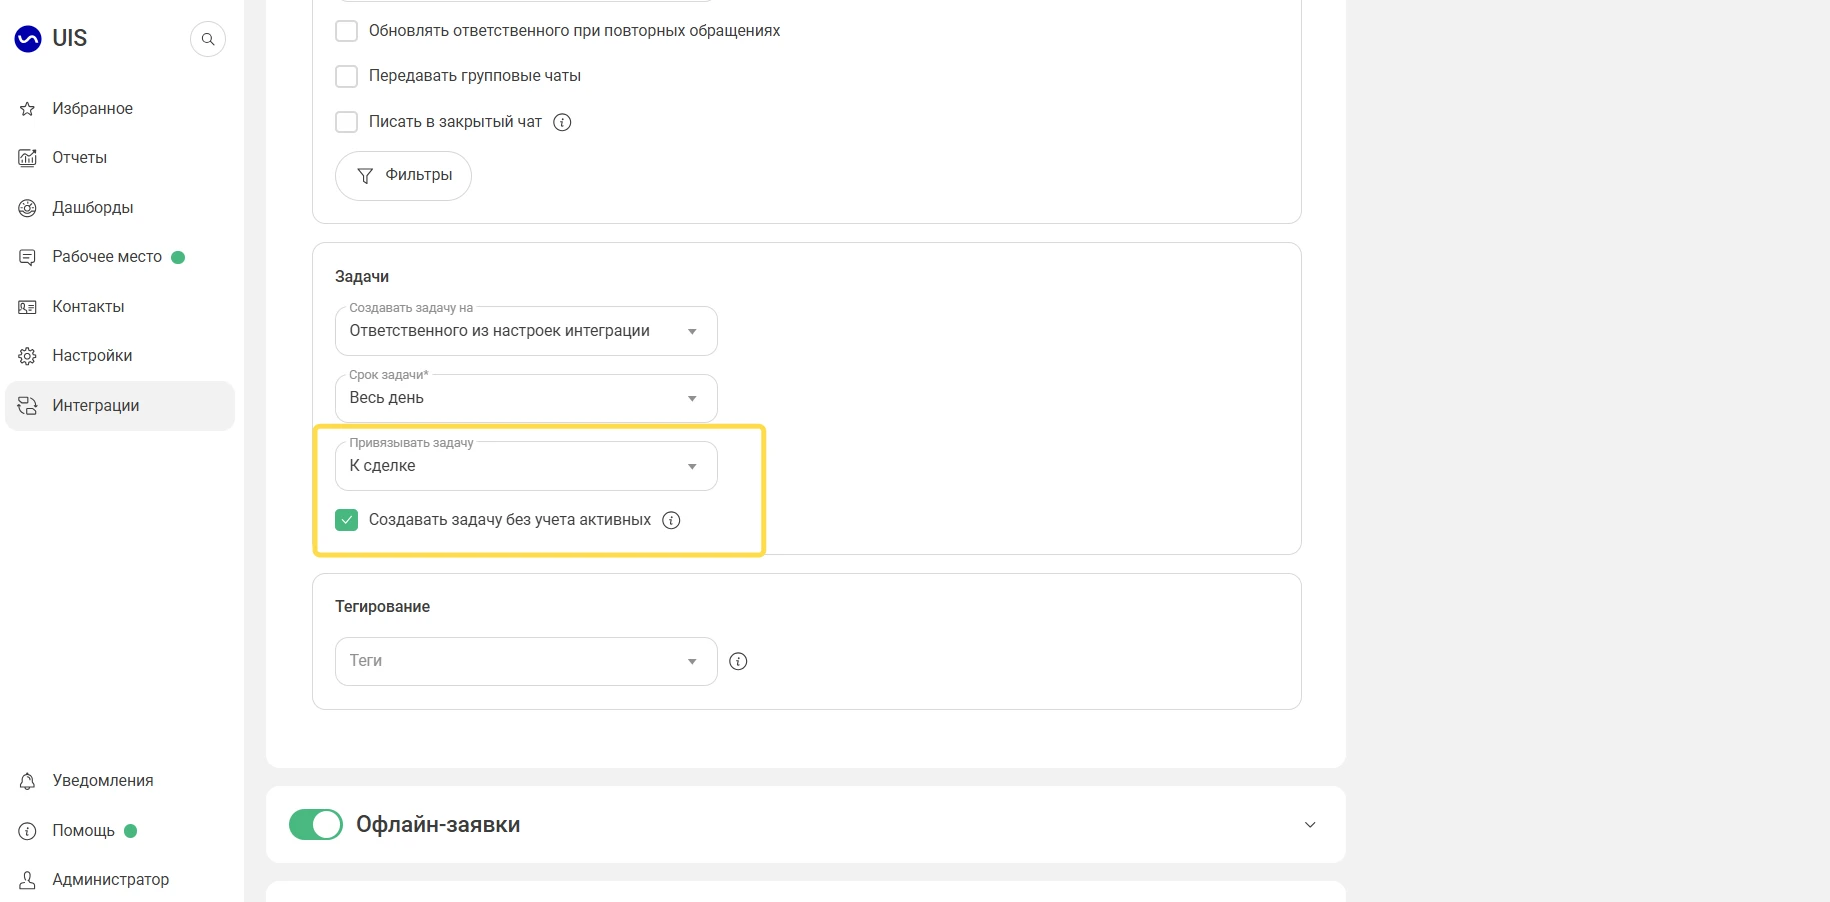Click info icon next to Теги field
The image size is (1830, 902).
(739, 661)
